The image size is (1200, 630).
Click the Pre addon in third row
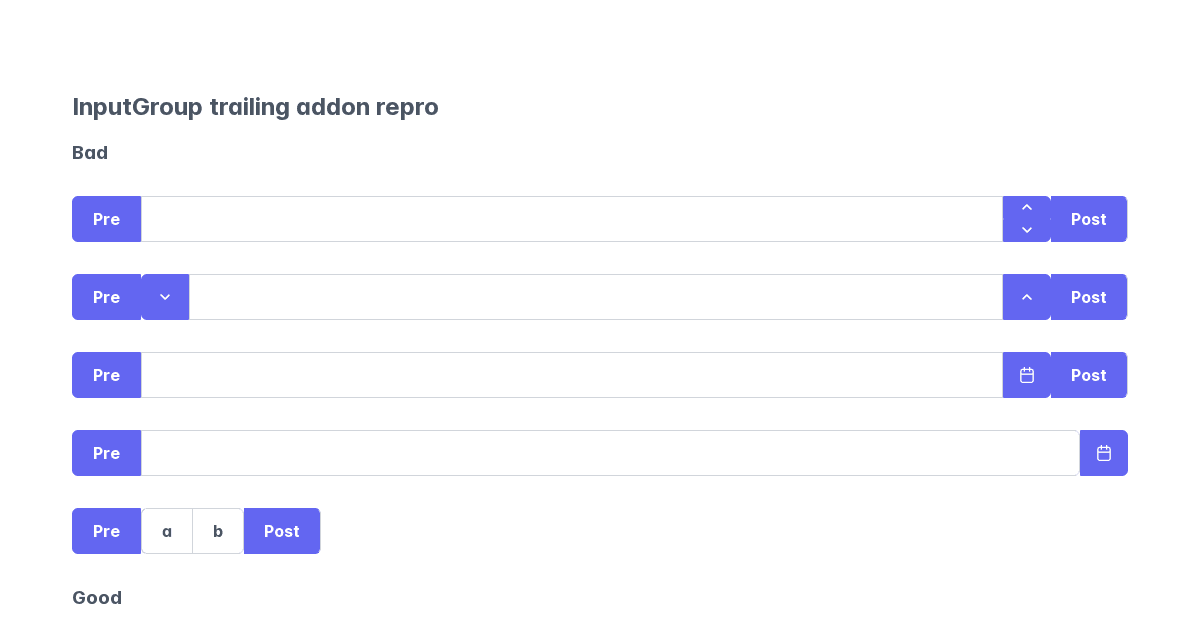(107, 375)
